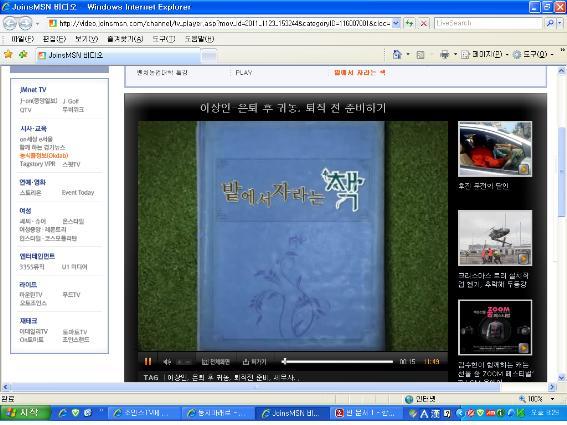567x425 pixels.
Task: Click the Stop loading X icon
Action: pyautogui.click(x=423, y=24)
